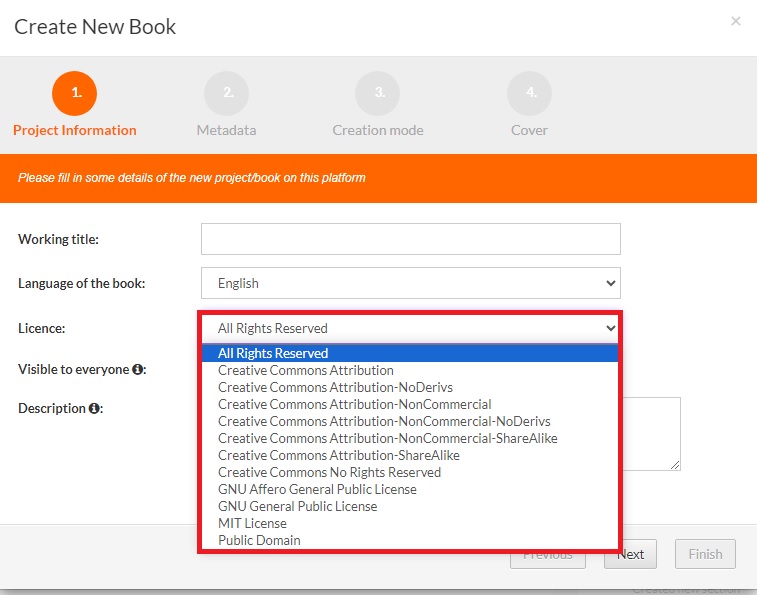Open the Language of the book dropdown
Image resolution: width=757 pixels, height=595 pixels.
point(410,283)
